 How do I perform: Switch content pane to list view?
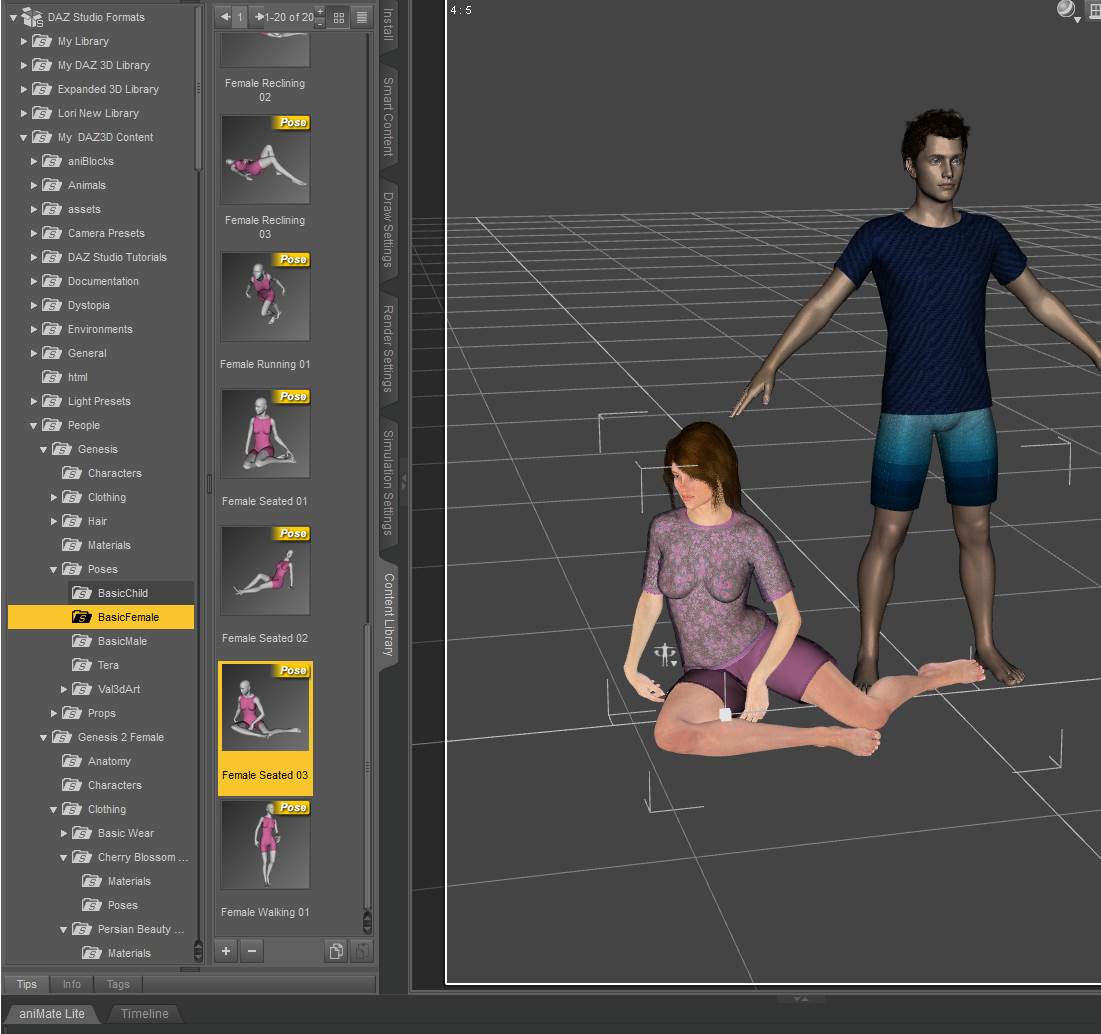(x=362, y=18)
